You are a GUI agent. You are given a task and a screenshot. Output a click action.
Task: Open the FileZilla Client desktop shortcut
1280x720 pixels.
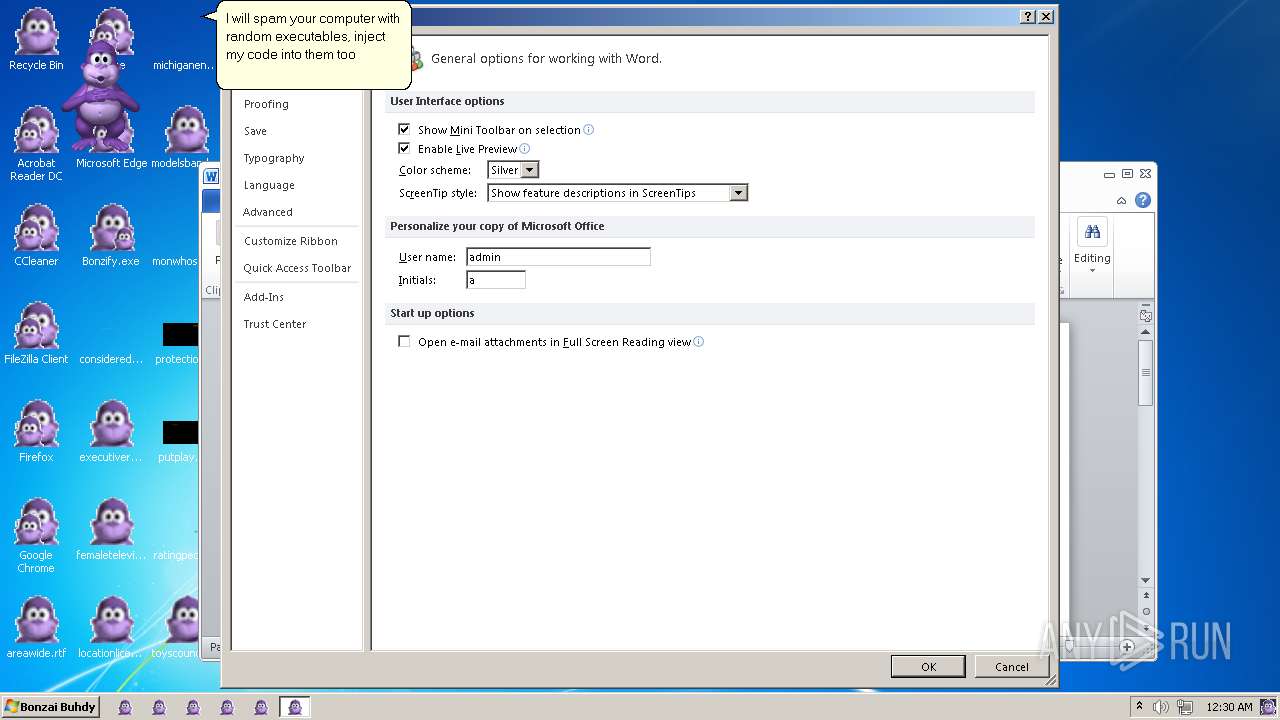click(x=36, y=334)
